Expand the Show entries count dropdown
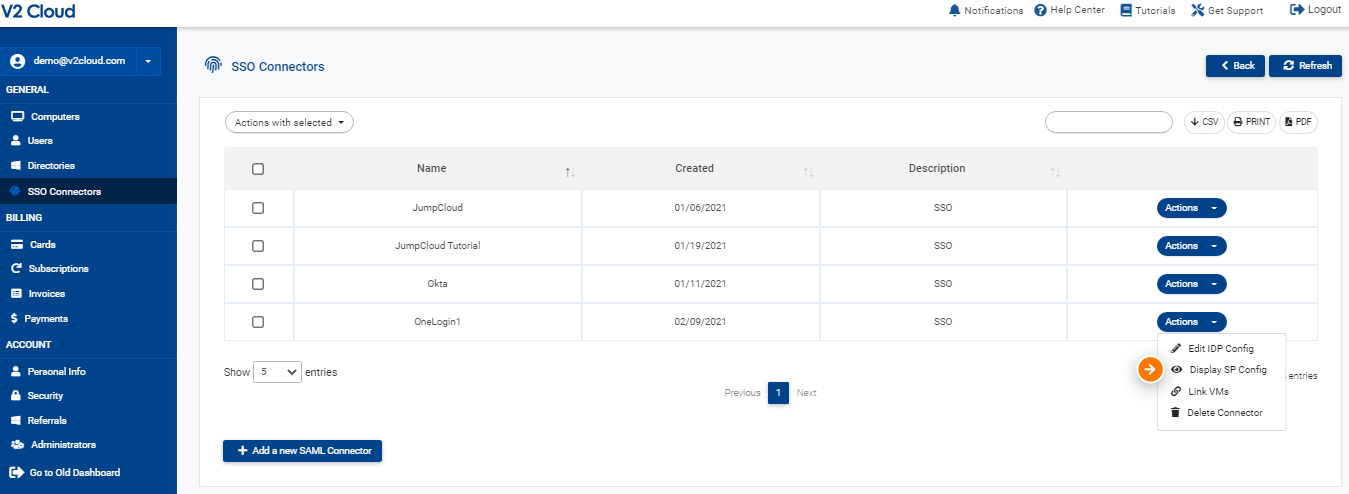This screenshot has width=1349, height=494. coord(277,372)
